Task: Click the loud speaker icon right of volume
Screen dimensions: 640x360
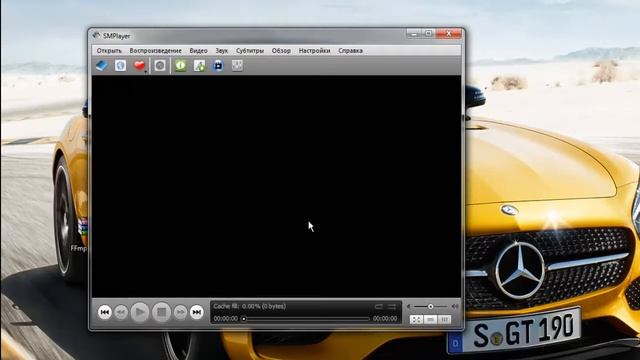Action: click(455, 306)
